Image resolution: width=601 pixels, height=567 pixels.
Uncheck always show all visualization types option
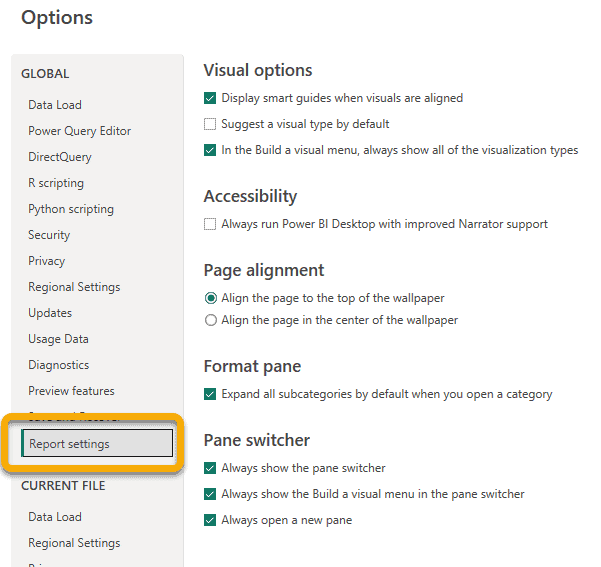click(210, 150)
